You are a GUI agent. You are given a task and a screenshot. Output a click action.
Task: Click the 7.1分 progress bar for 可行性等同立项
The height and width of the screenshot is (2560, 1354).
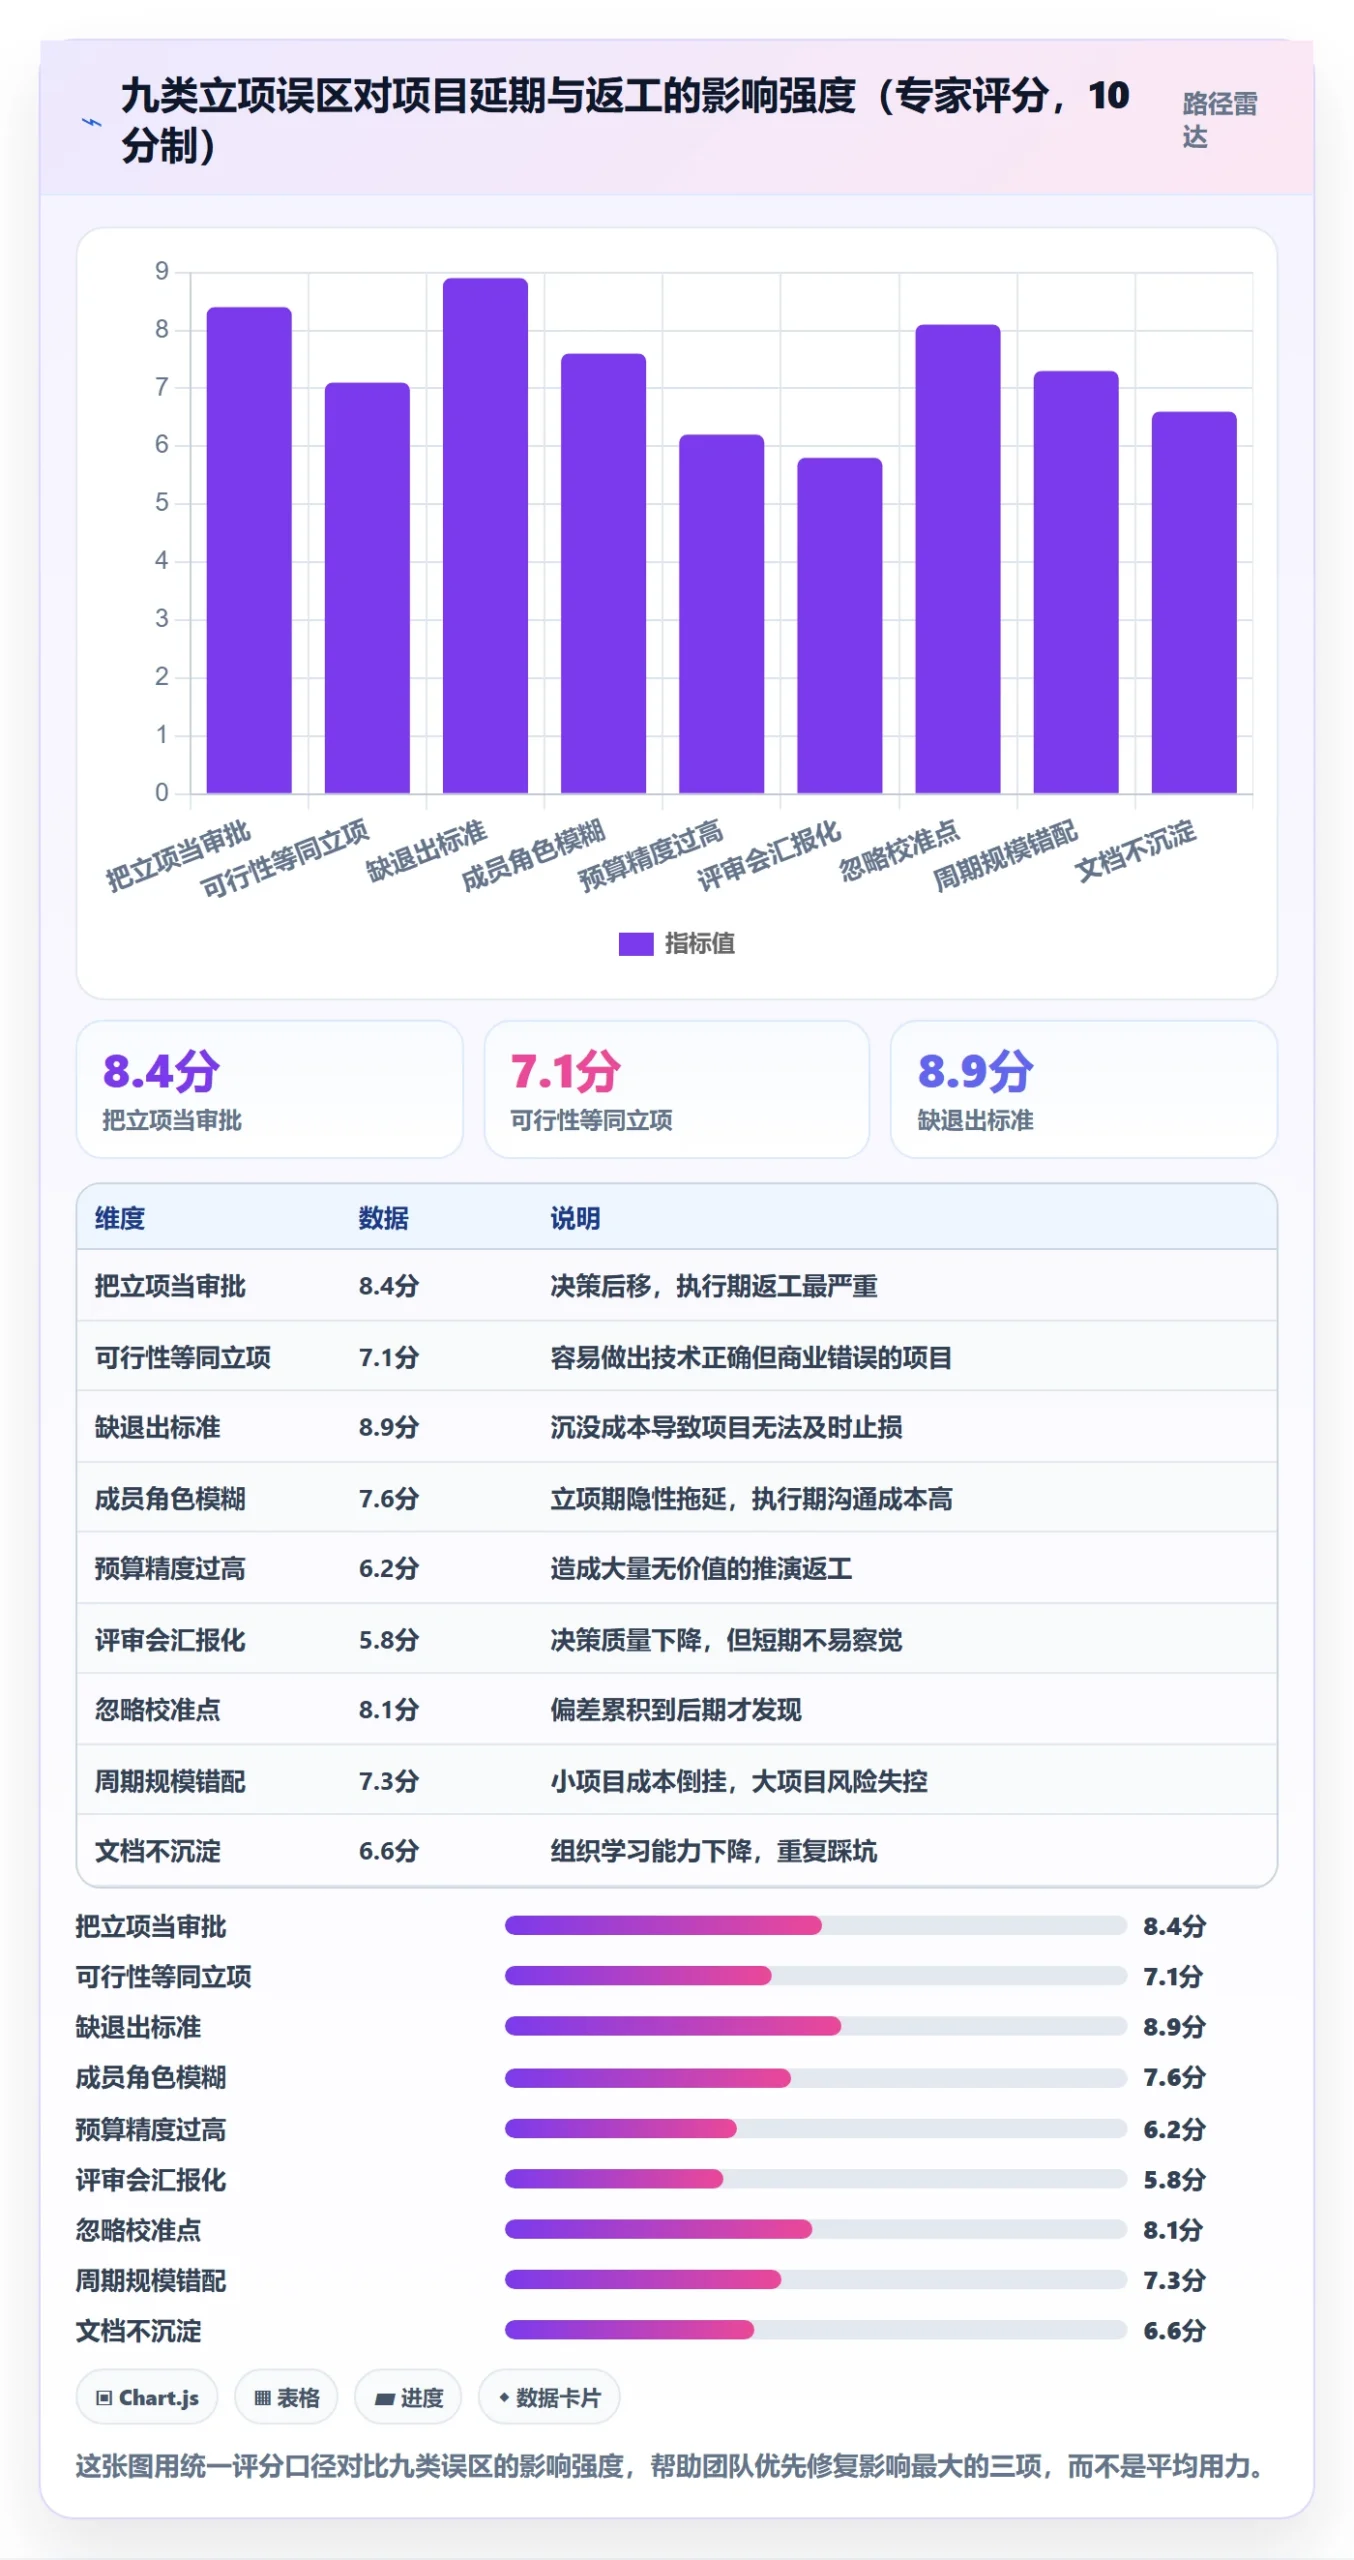[816, 1976]
